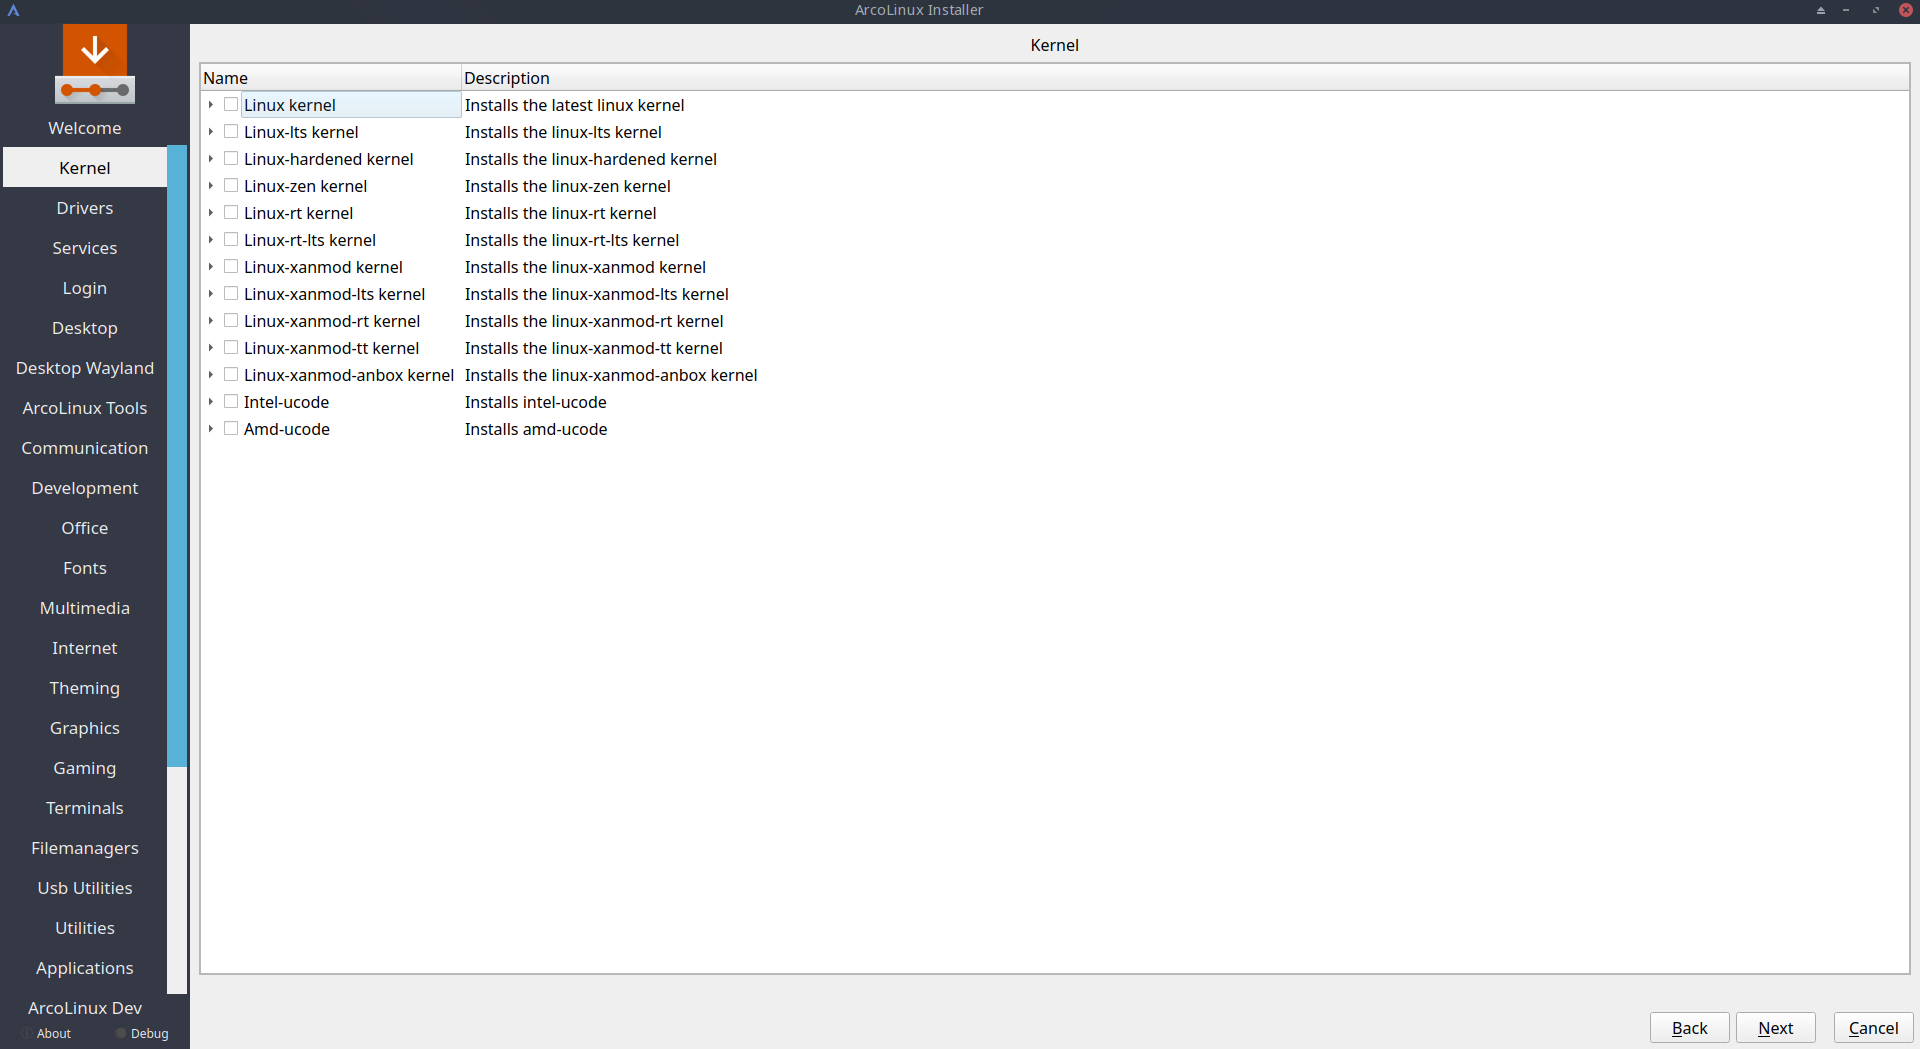Cancel the installation
1920x1049 pixels.
1874,1028
